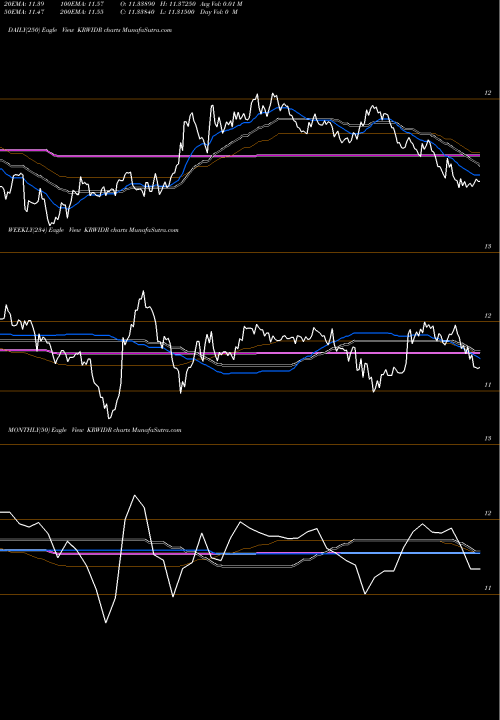Click the '13' axis label on monthly chart
The image size is (500, 720).
(x=488, y=439)
